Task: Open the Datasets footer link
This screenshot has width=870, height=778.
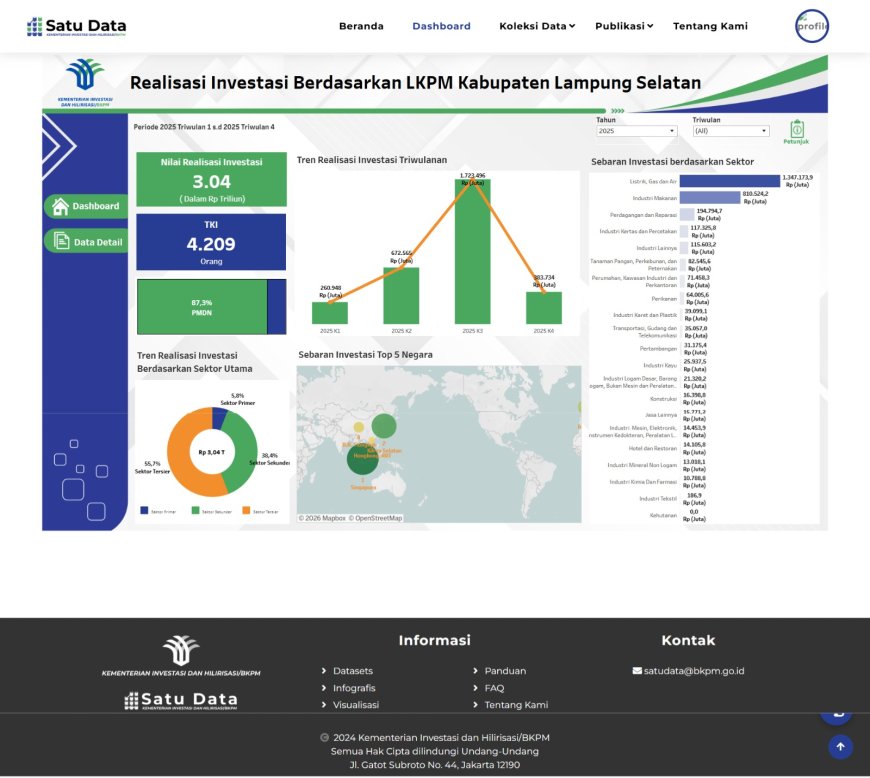Action: click(352, 671)
